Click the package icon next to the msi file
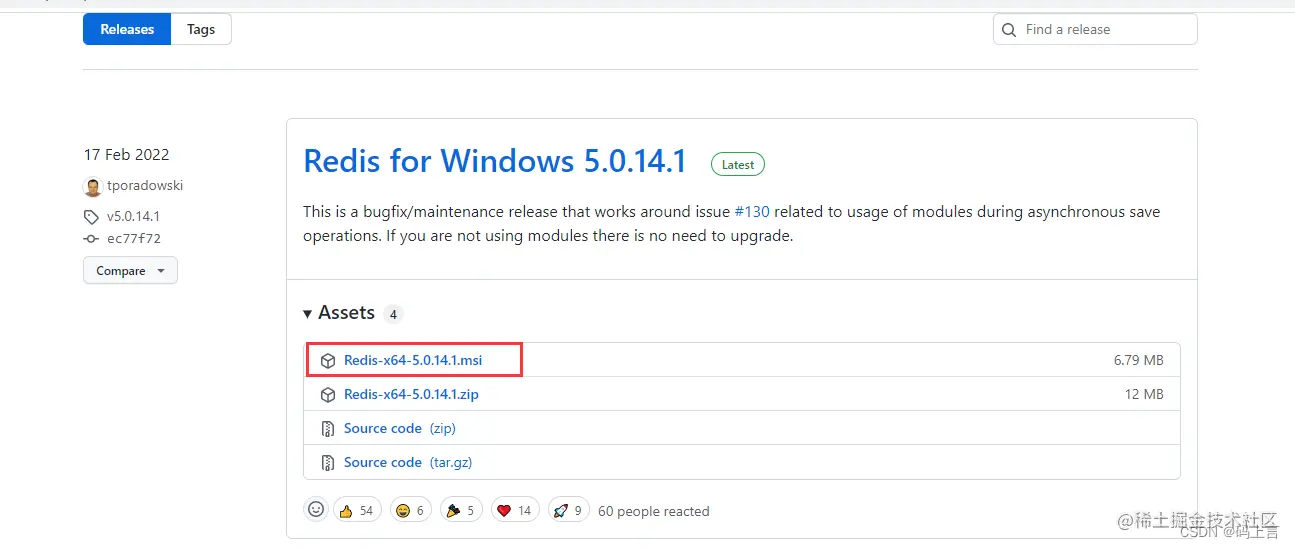The width and height of the screenshot is (1295, 548). pyautogui.click(x=328, y=360)
